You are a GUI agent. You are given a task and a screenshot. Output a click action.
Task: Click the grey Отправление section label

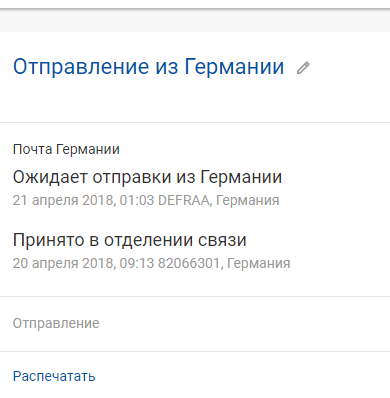pyautogui.click(x=56, y=323)
